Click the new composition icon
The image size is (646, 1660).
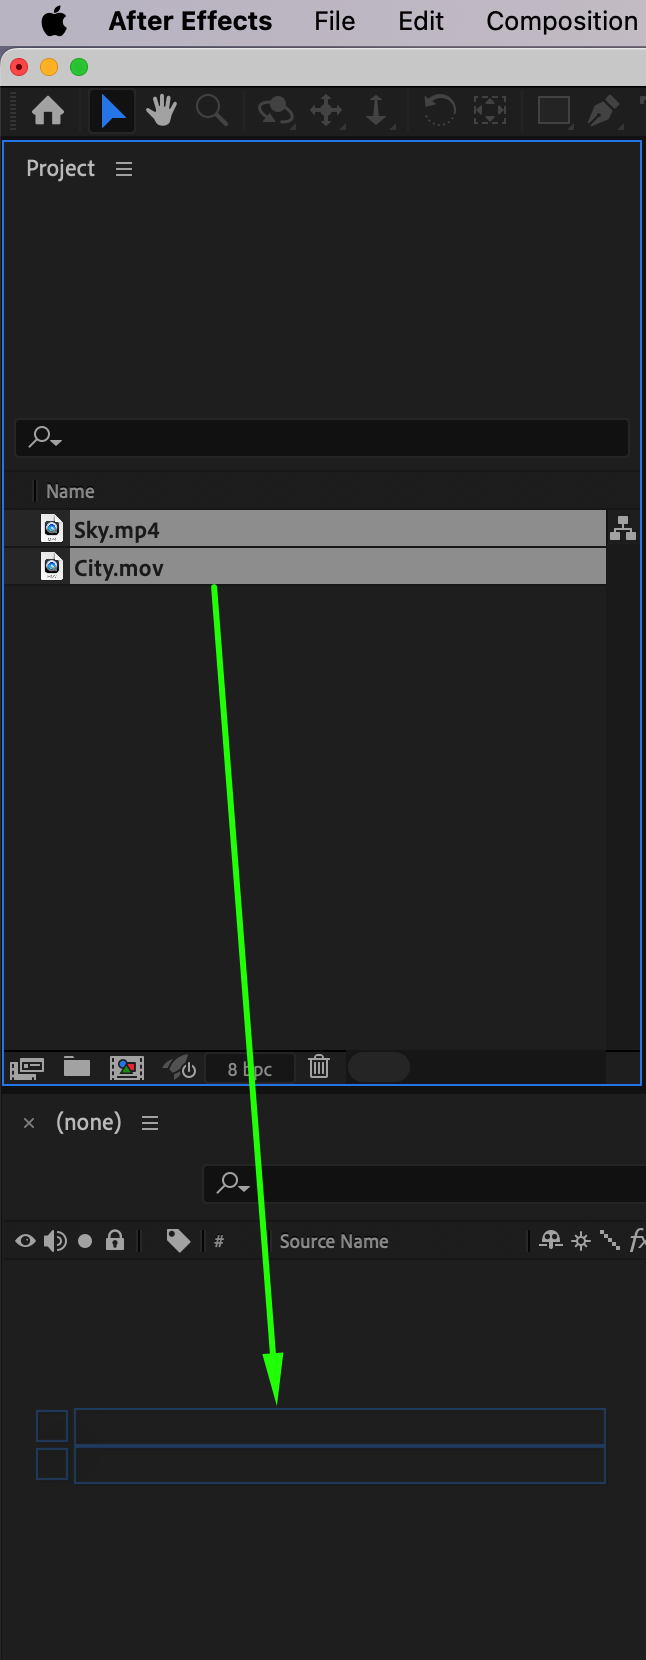[x=127, y=1068]
